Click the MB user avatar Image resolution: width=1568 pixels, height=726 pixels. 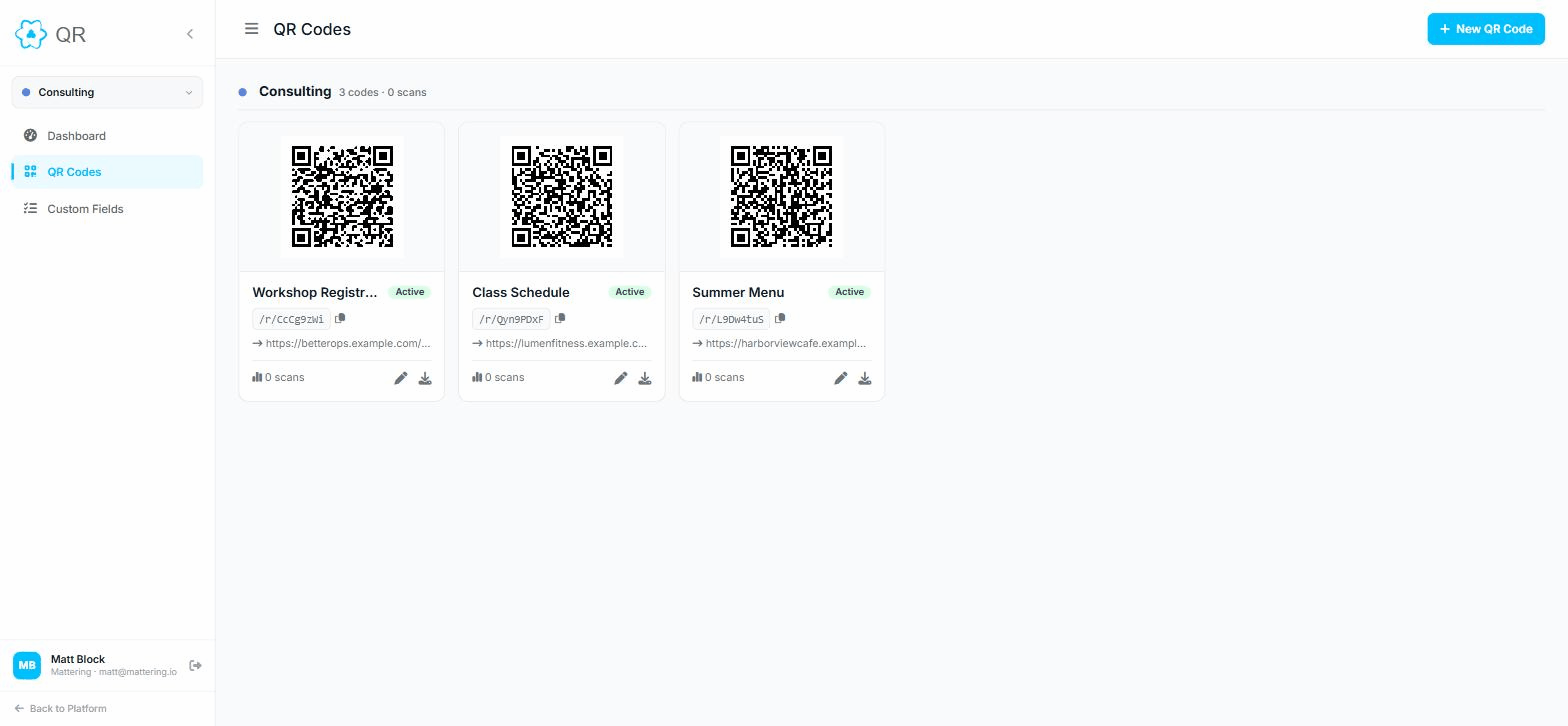click(x=27, y=665)
